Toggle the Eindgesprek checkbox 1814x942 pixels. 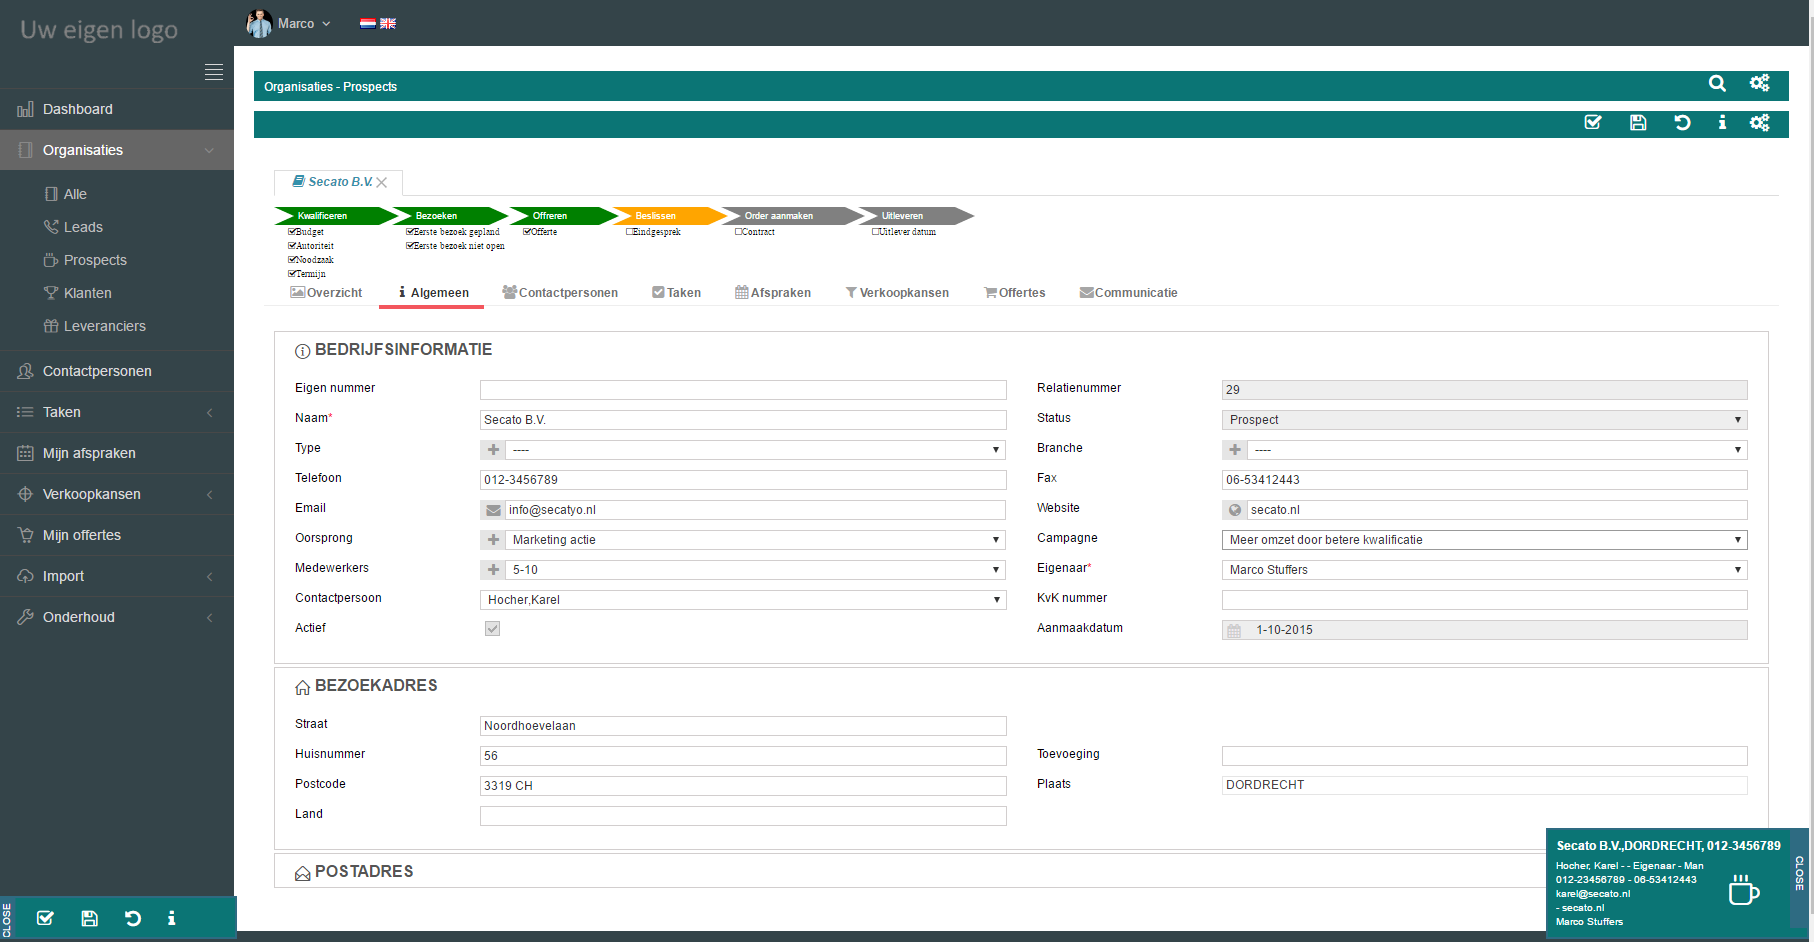630,232
